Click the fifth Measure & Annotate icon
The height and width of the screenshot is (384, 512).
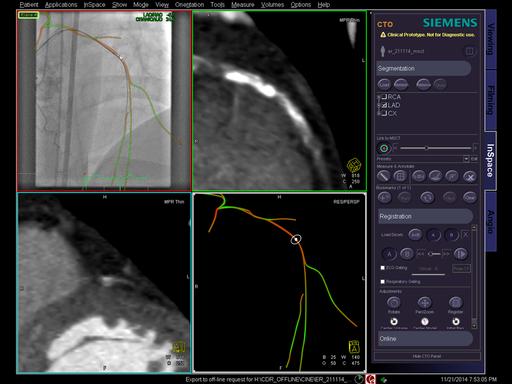tap(452, 176)
